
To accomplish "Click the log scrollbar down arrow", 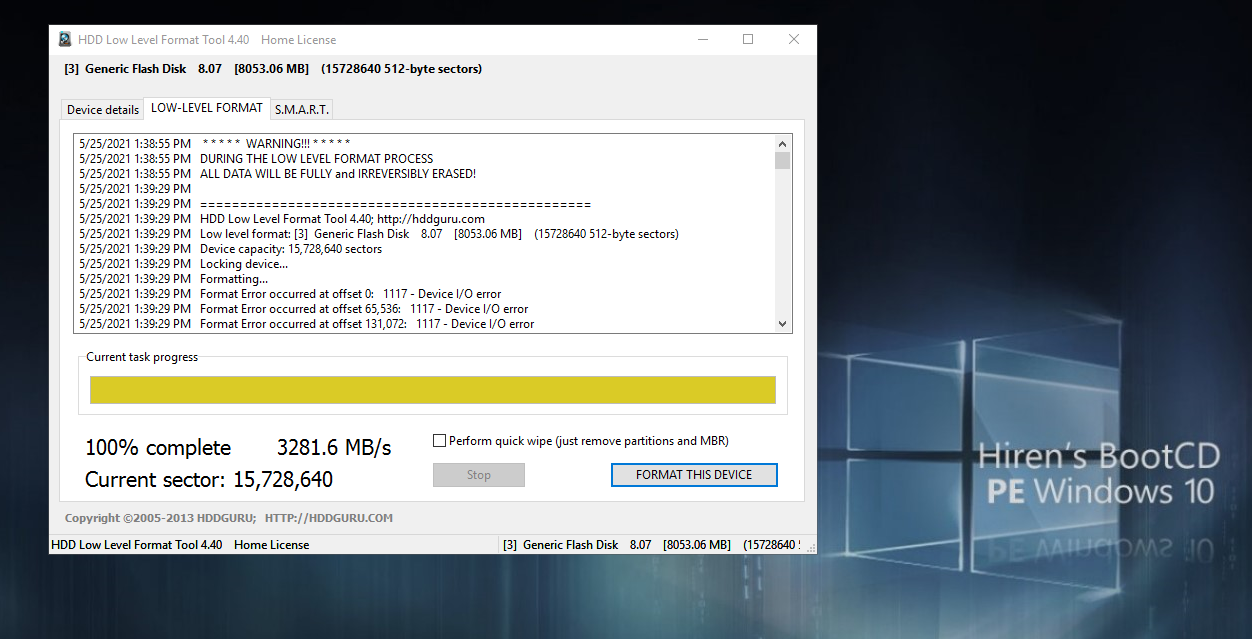I will [782, 324].
